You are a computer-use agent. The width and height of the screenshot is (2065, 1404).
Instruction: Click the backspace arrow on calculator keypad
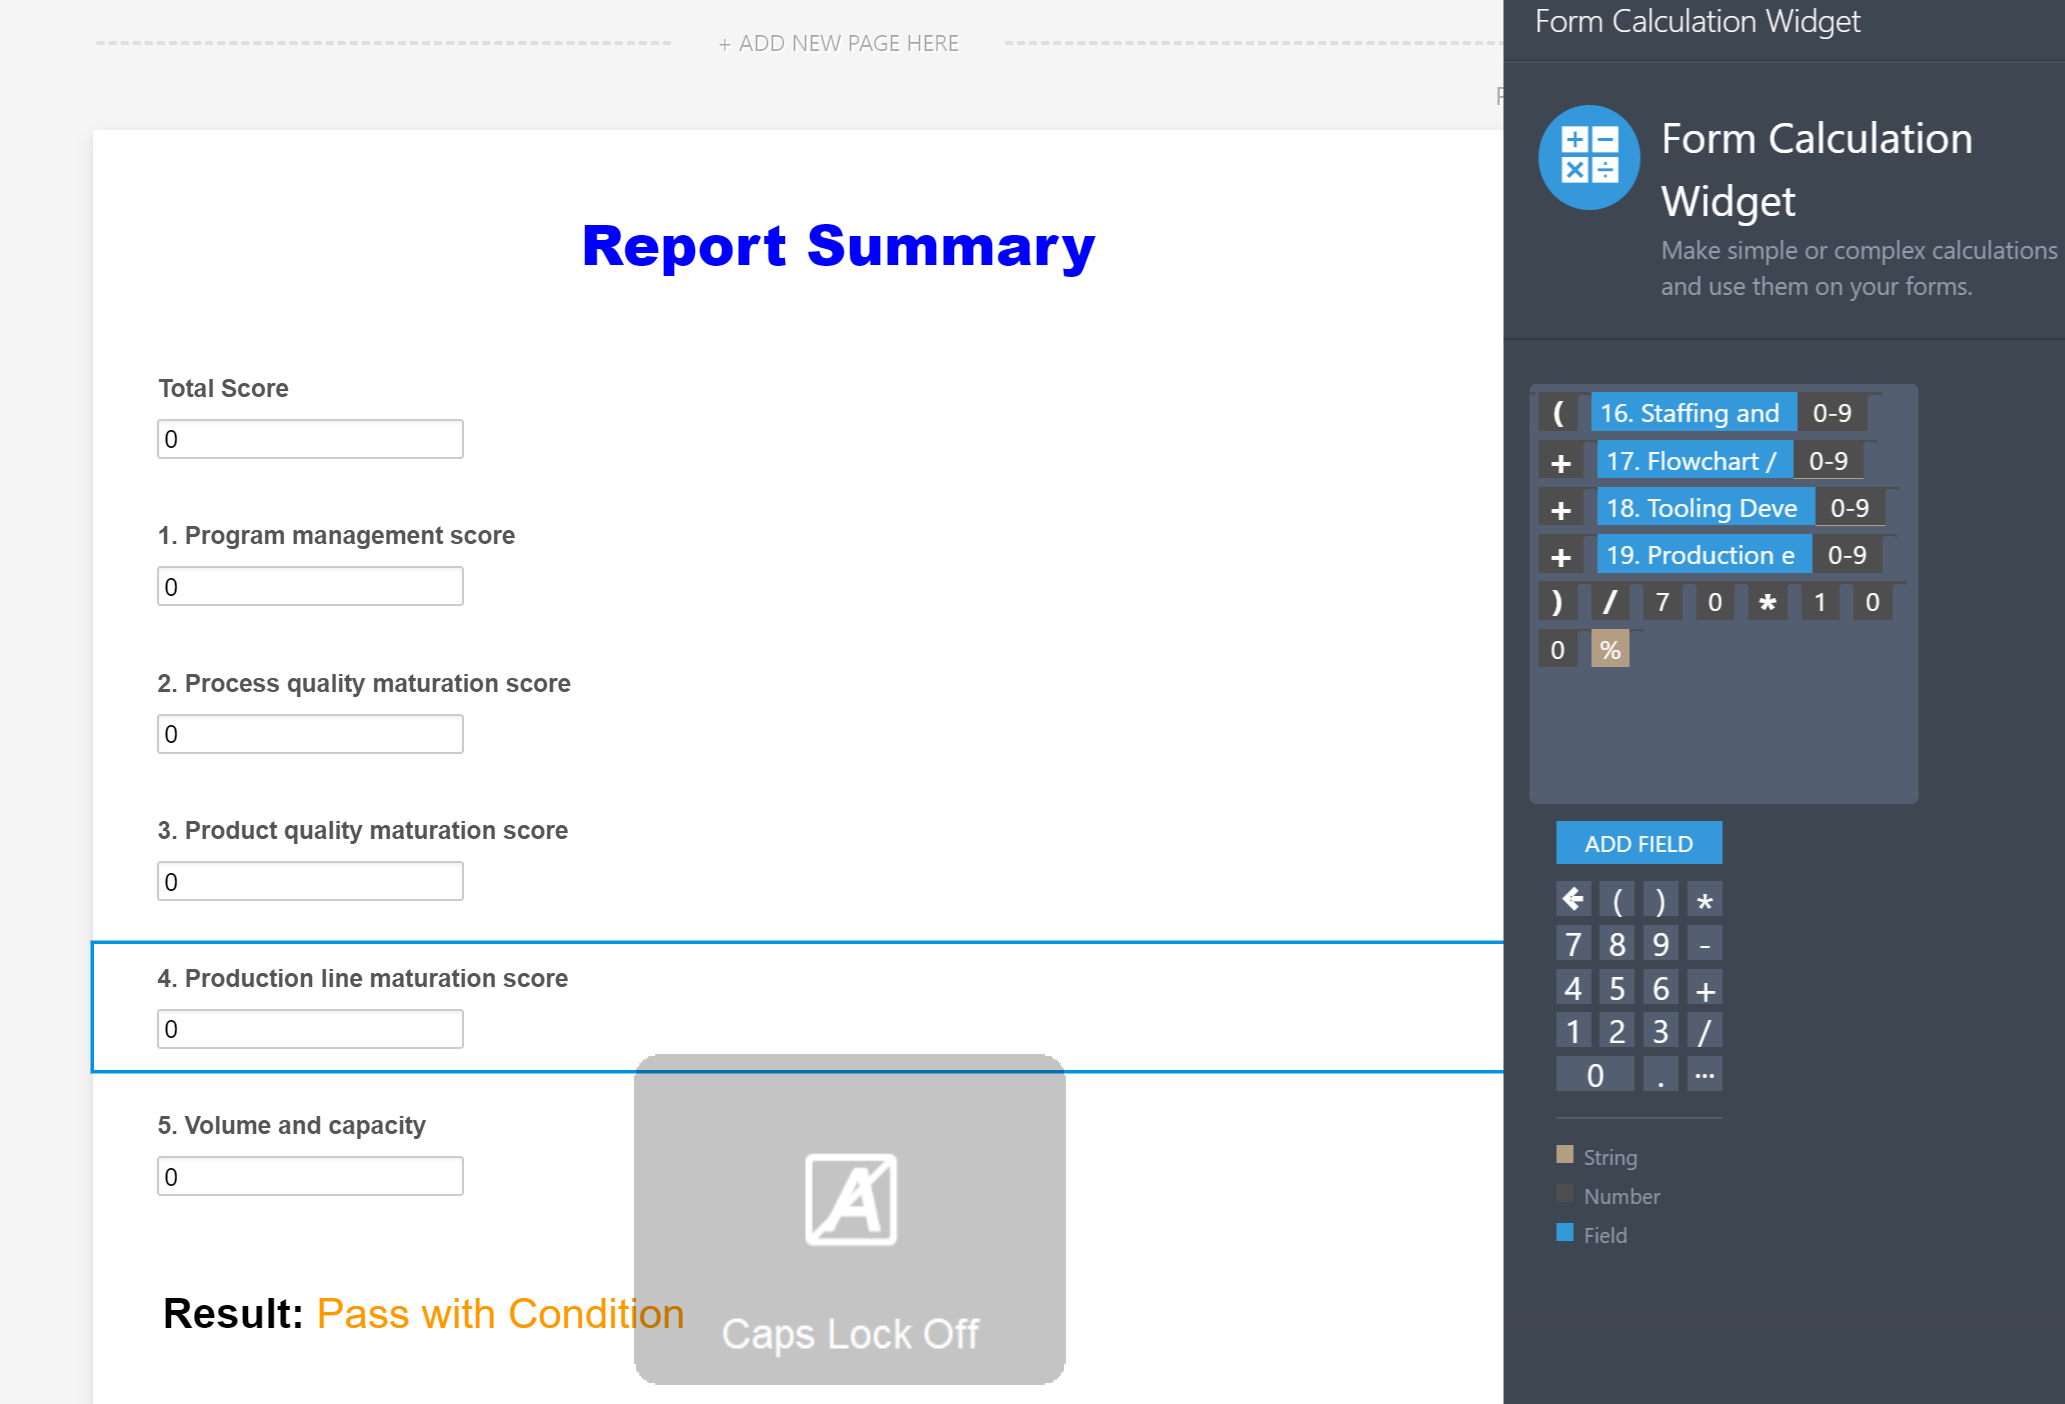pos(1573,900)
